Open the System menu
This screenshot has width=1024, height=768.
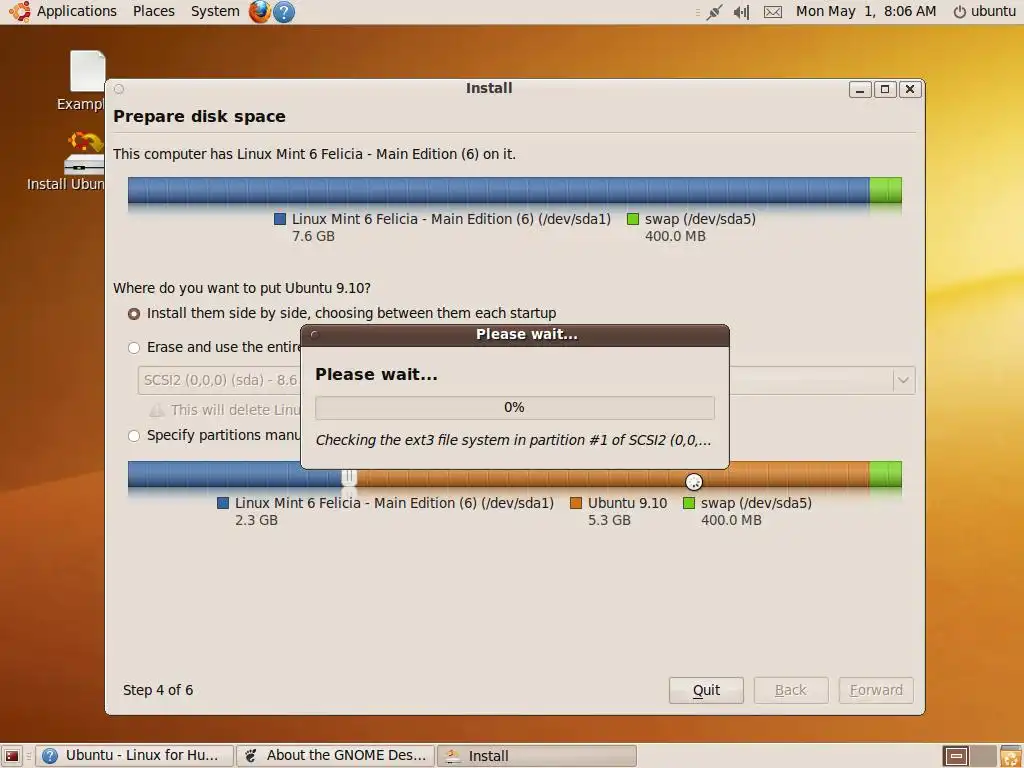[x=215, y=12]
